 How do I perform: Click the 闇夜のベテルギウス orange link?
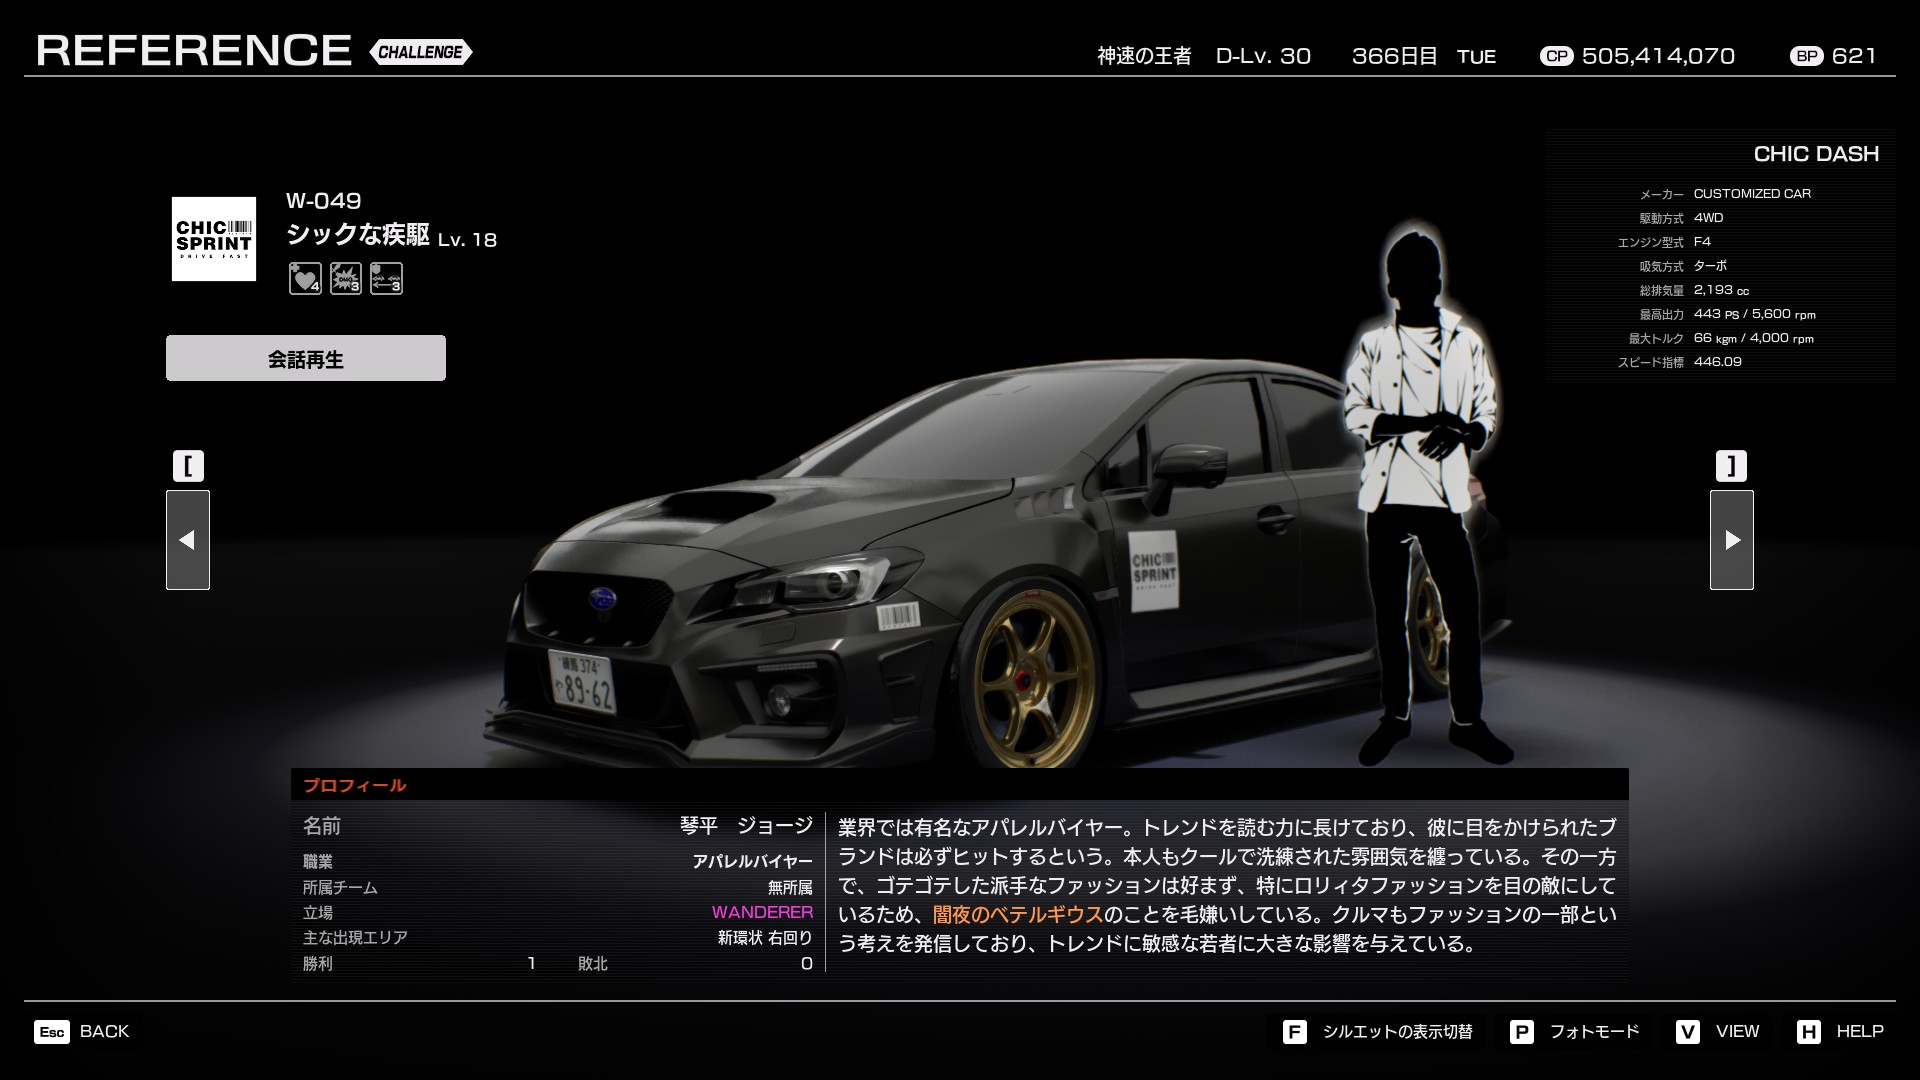click(1017, 915)
